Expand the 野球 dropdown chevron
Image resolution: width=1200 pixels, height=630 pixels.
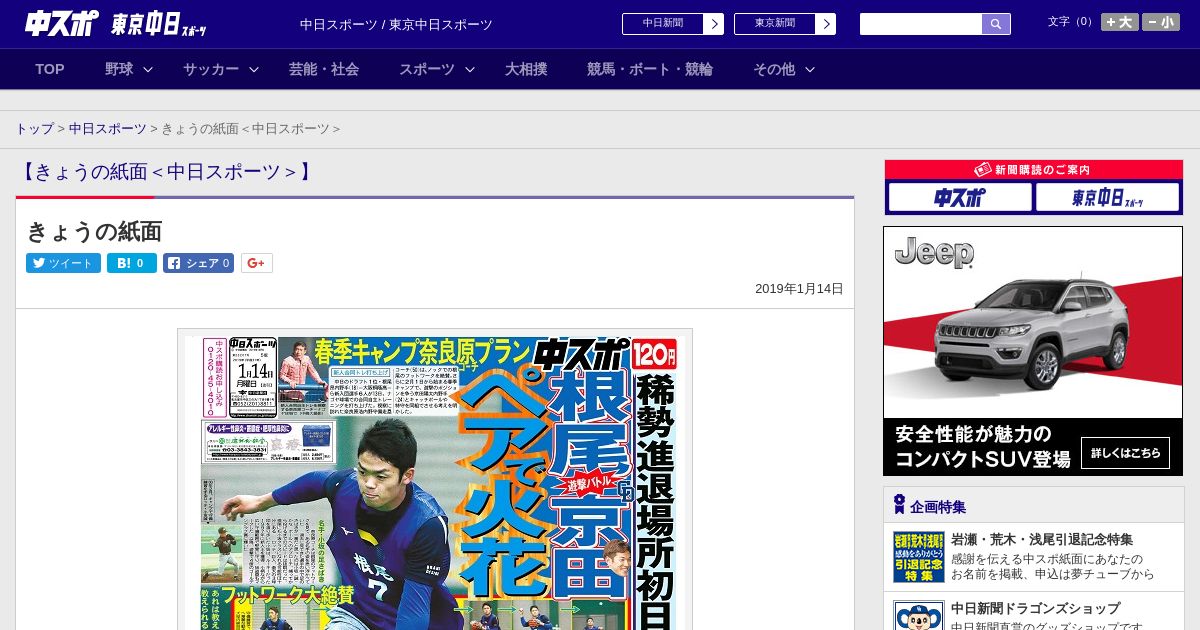[x=148, y=69]
